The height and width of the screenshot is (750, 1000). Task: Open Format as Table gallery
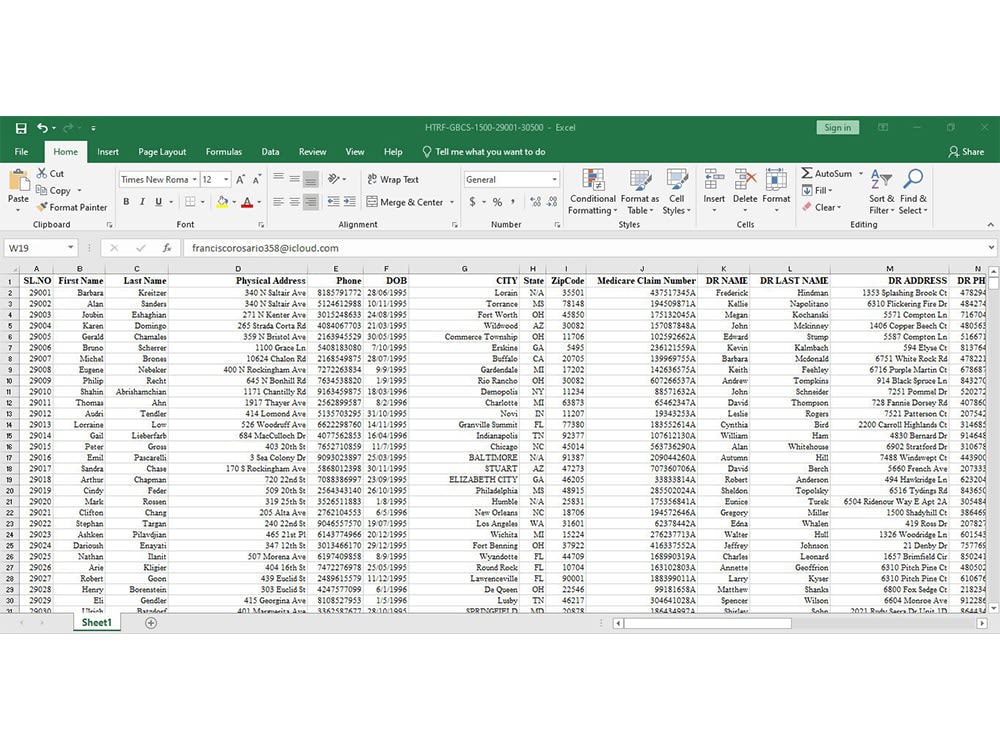pos(640,191)
